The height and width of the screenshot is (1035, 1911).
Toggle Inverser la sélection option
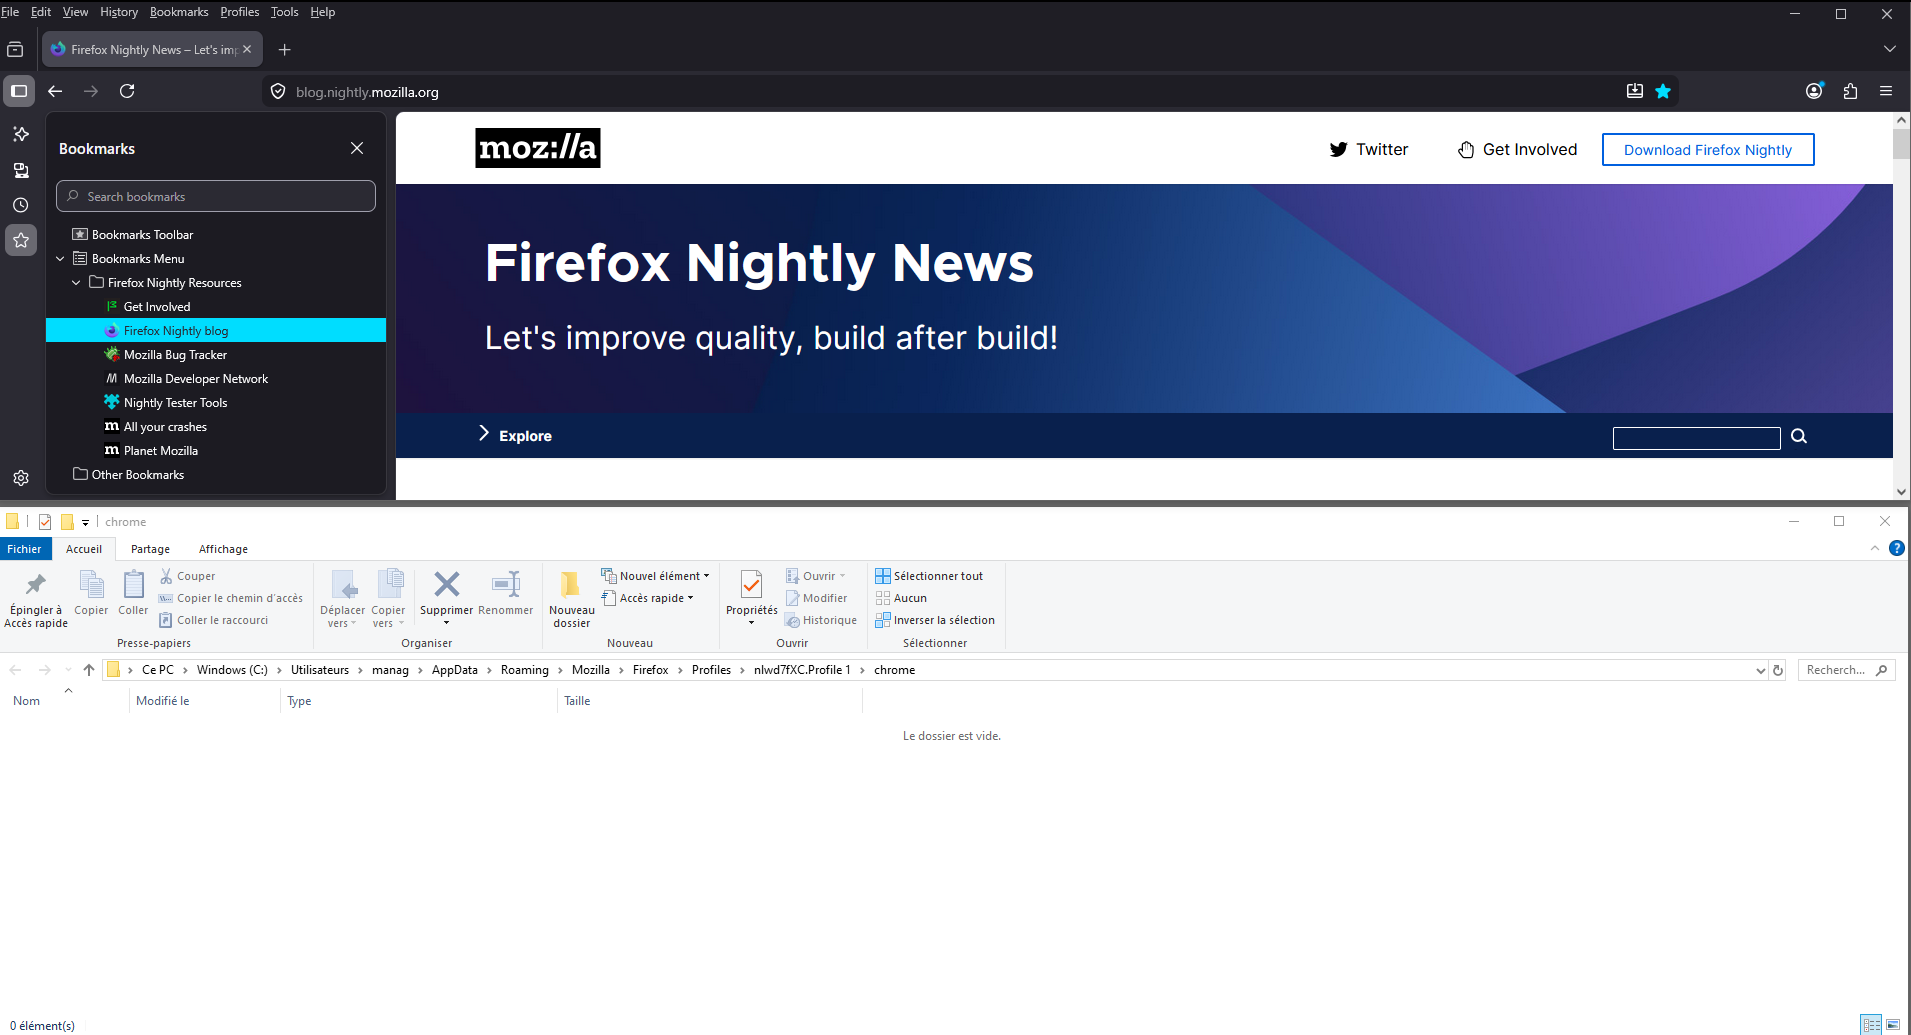(x=935, y=620)
